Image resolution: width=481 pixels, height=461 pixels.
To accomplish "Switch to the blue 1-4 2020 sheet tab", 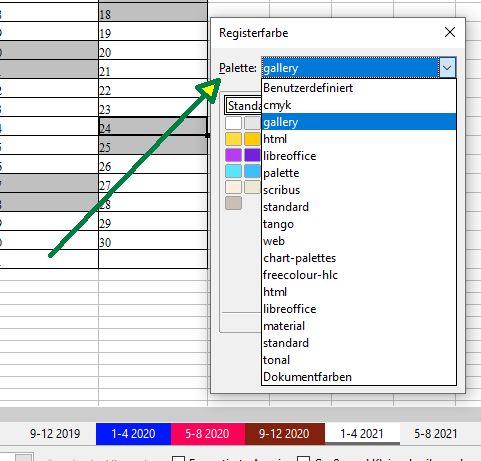I will 133,434.
